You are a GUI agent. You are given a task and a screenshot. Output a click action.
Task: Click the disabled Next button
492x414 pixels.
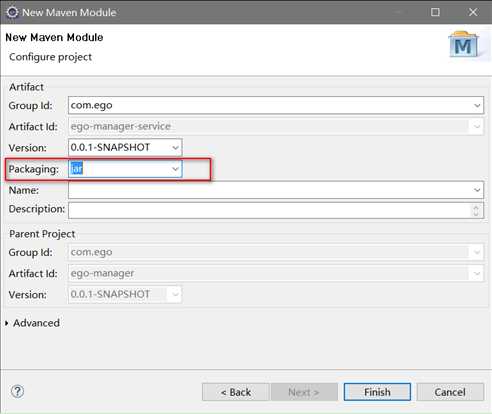tap(304, 392)
